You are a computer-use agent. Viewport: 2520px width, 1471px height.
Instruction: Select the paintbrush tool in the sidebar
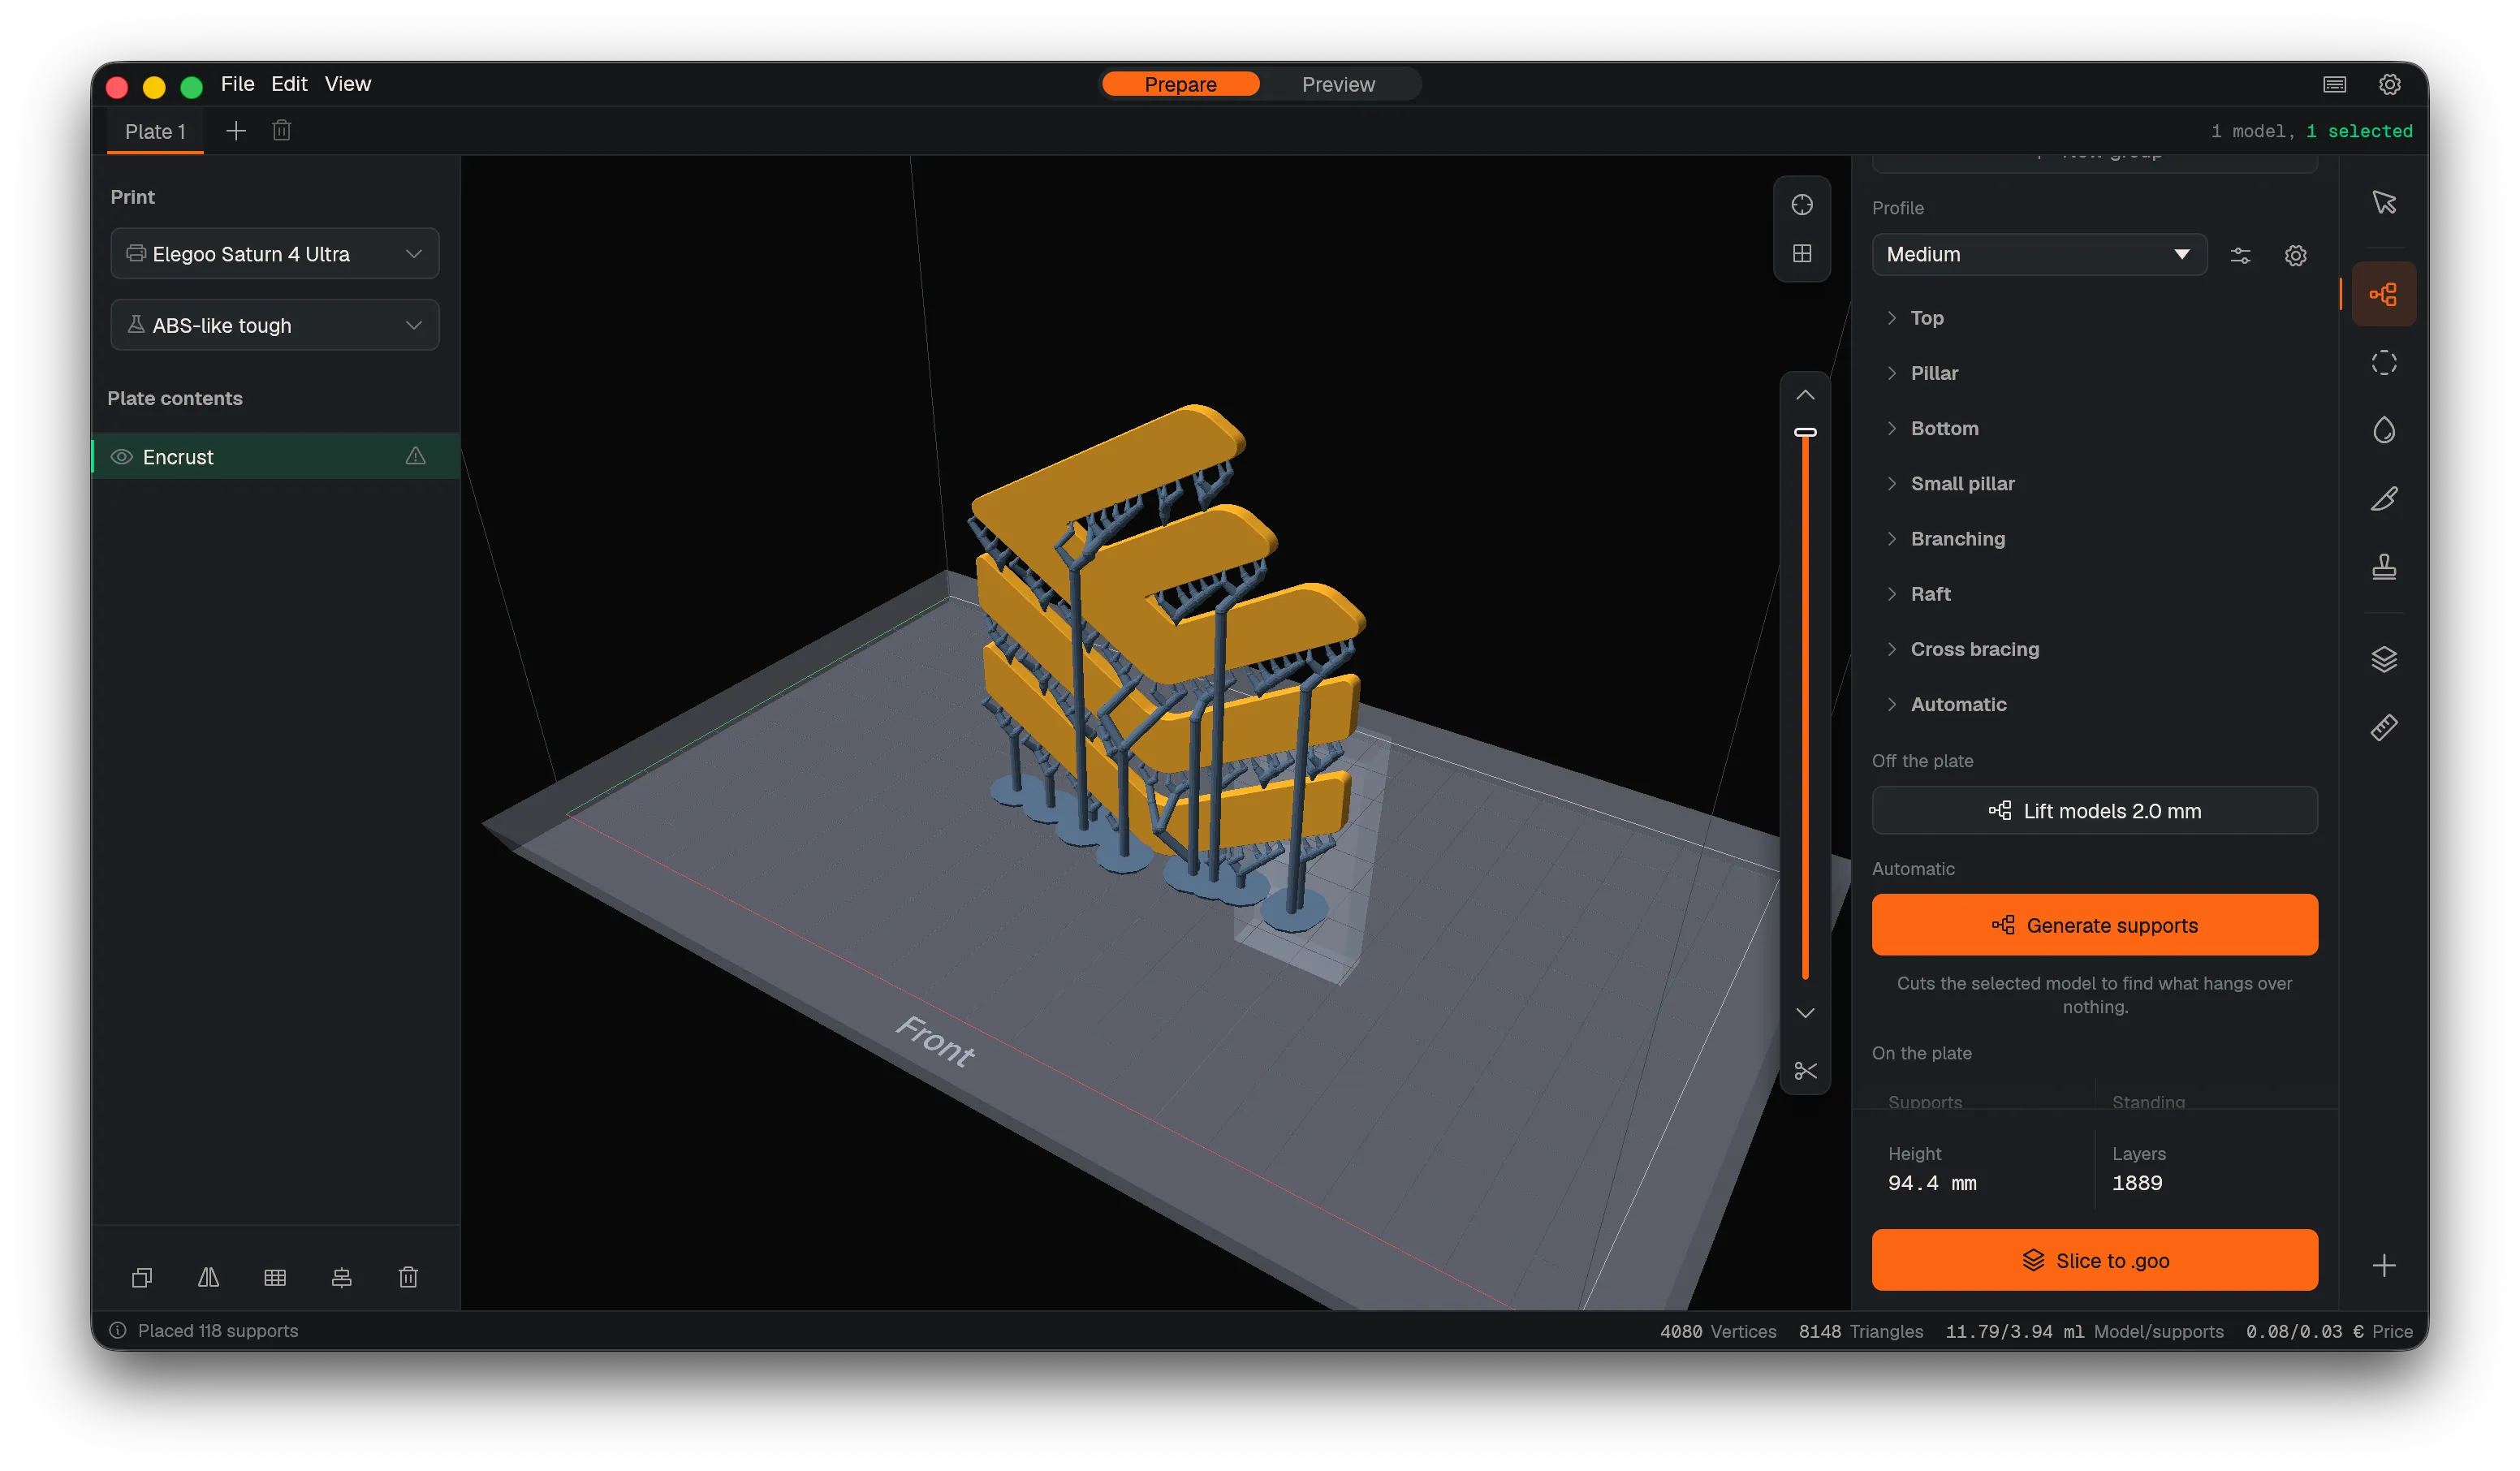pyautogui.click(x=2384, y=498)
